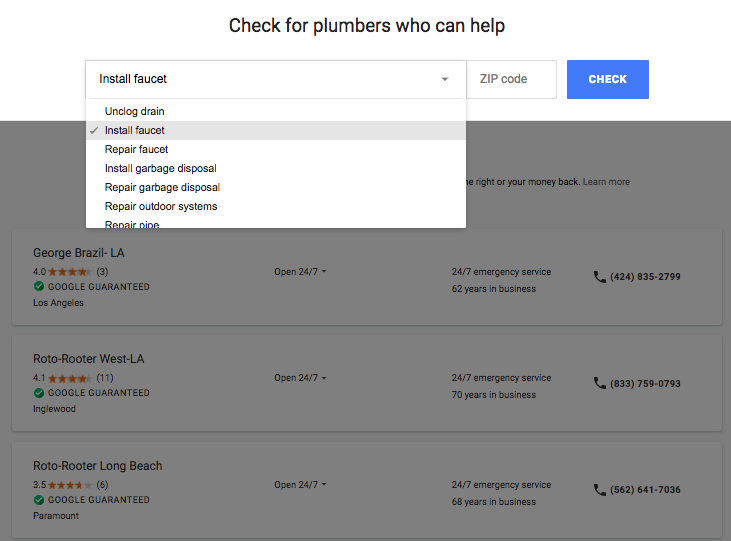Focus the ZIP code input field

coord(511,79)
